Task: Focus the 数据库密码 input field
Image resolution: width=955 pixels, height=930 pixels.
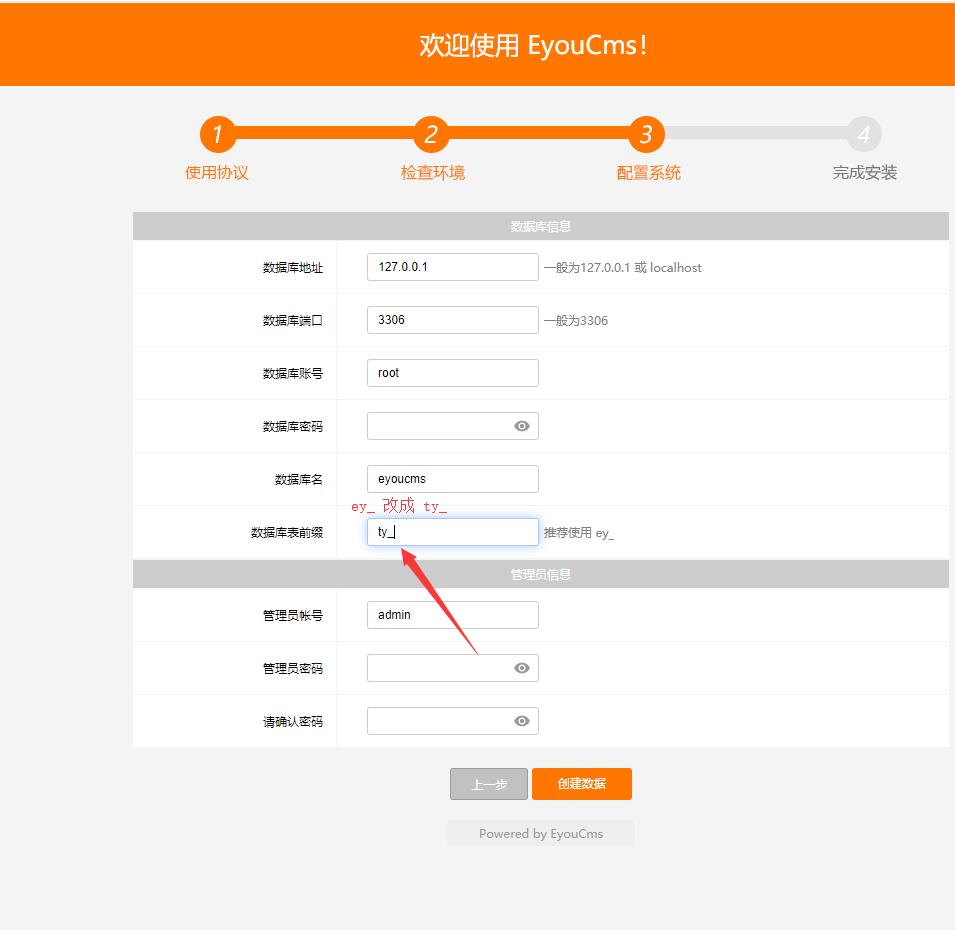Action: 453,426
